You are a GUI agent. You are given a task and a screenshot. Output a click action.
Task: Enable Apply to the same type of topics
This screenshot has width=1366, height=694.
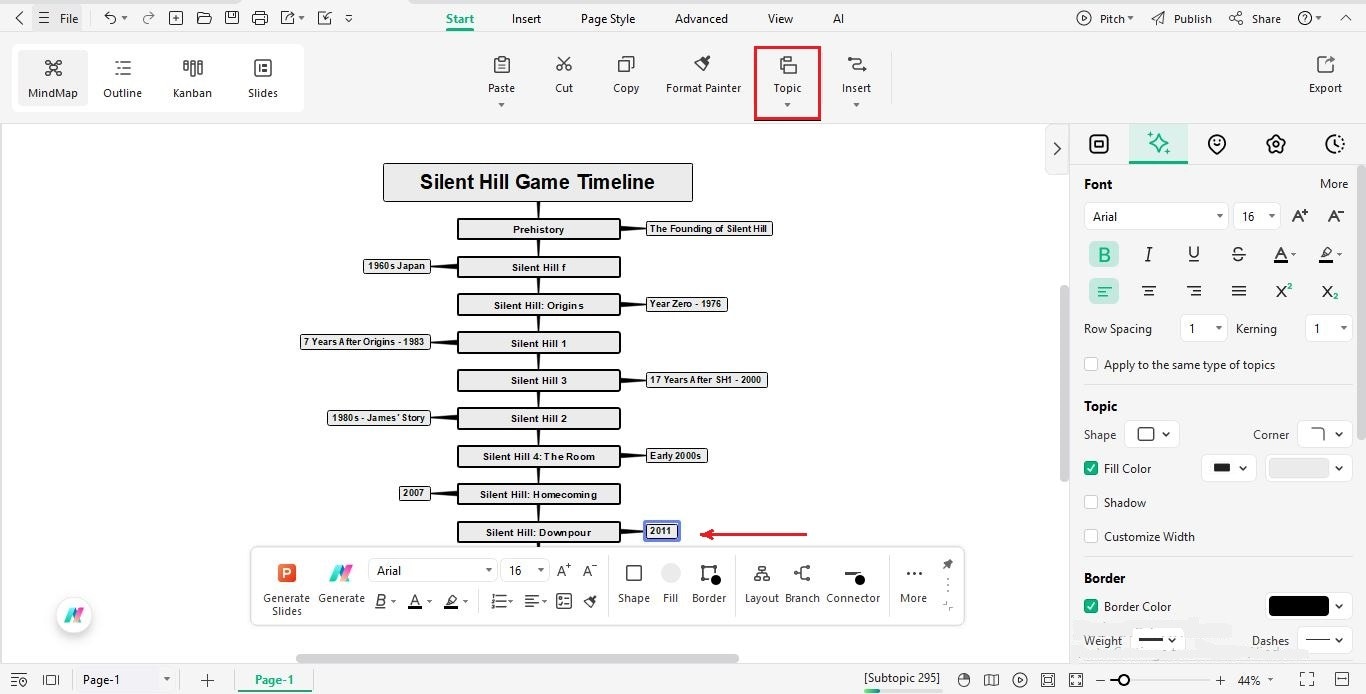[1091, 365]
